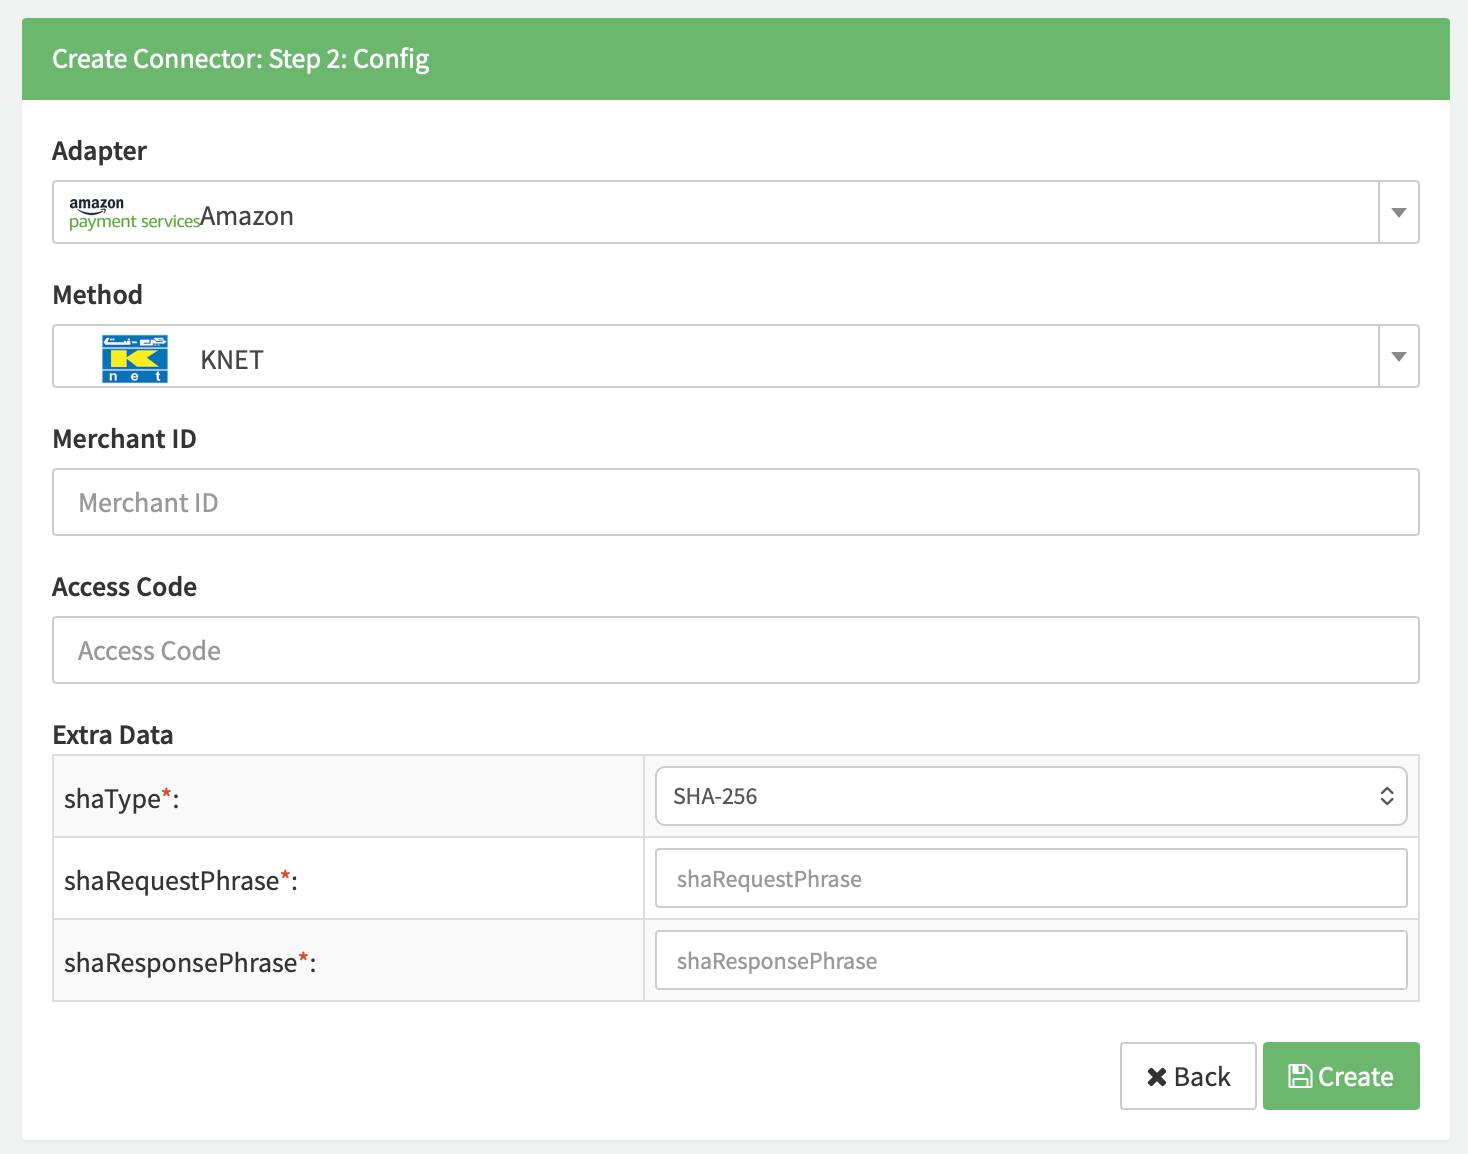Image resolution: width=1468 pixels, height=1154 pixels.
Task: Focus the shaRequestPhrase text box
Action: [x=1030, y=878]
